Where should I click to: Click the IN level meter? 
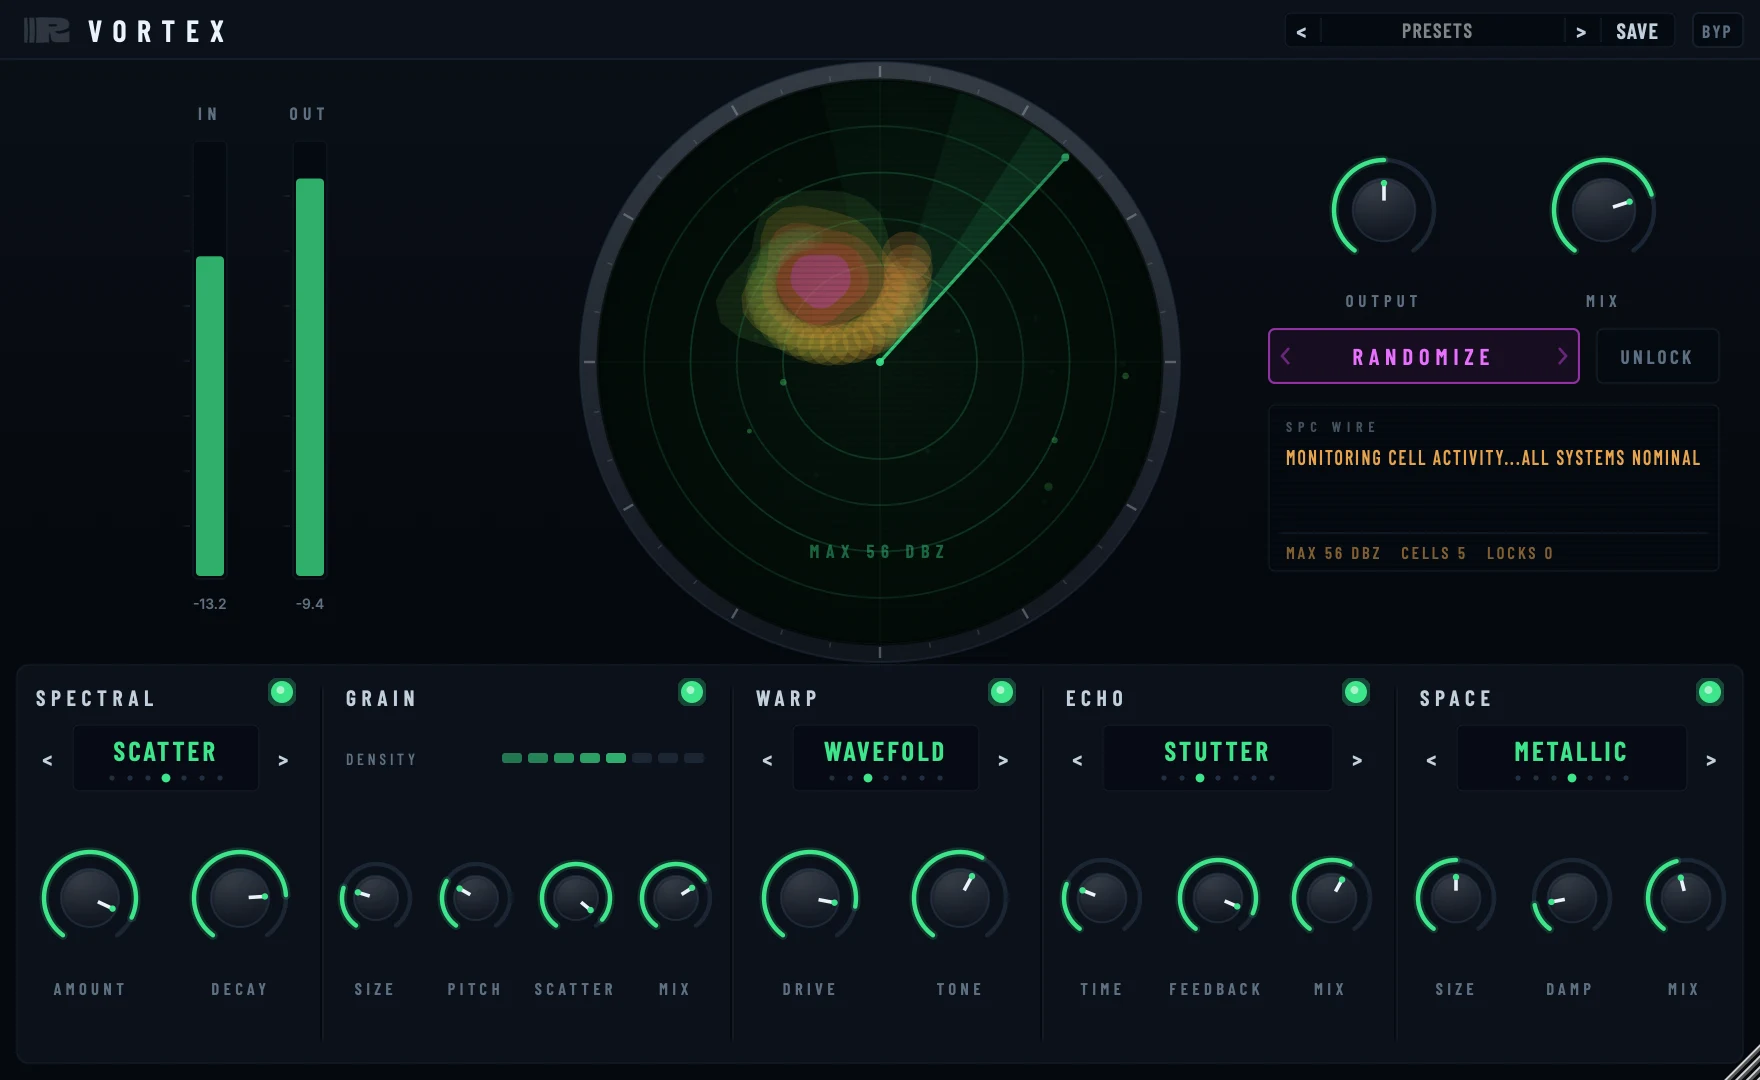[x=210, y=360]
